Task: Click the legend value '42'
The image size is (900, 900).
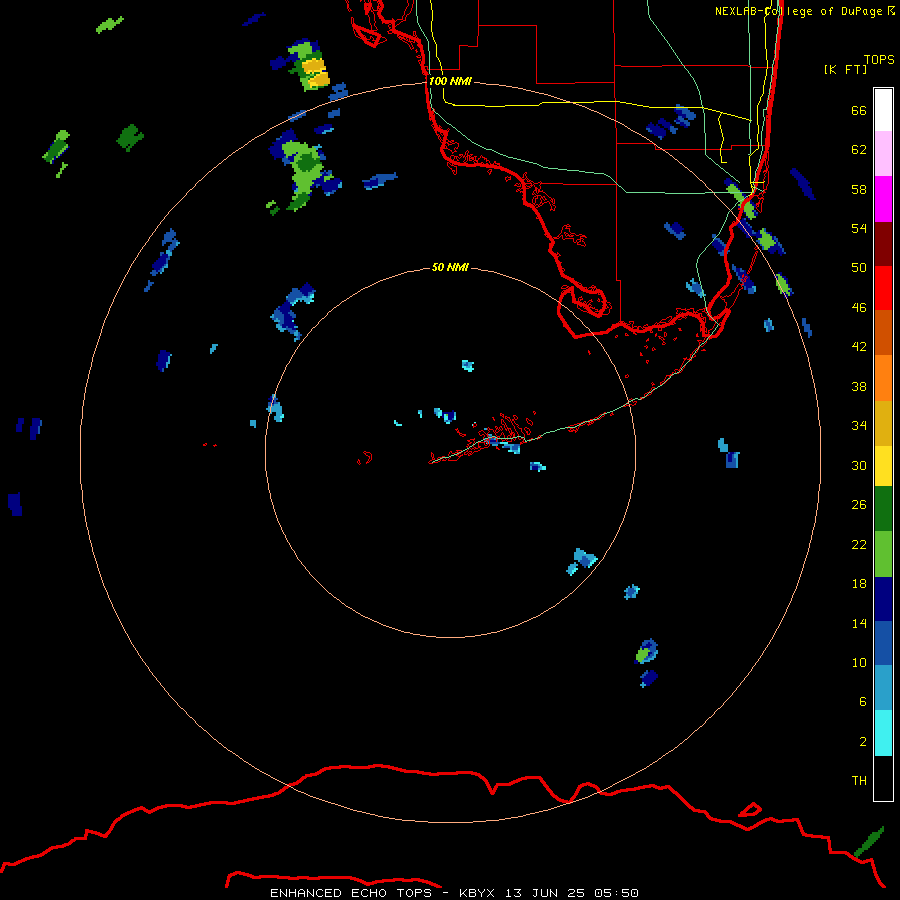Action: pos(859,346)
